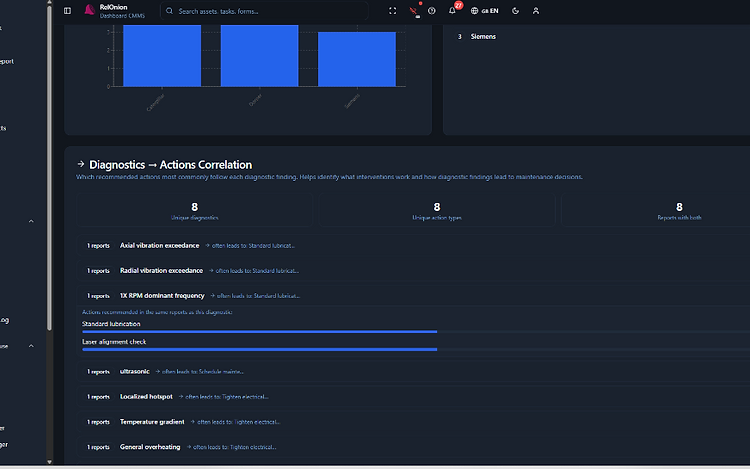Click the Unique action types stat card
Image resolution: width=750 pixels, height=469 pixels.
437,210
